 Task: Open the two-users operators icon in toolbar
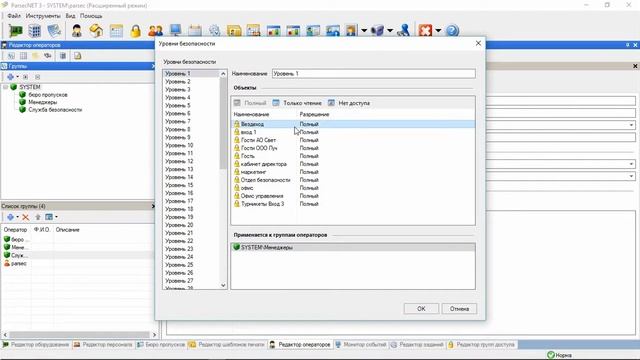pyautogui.click(x=155, y=31)
